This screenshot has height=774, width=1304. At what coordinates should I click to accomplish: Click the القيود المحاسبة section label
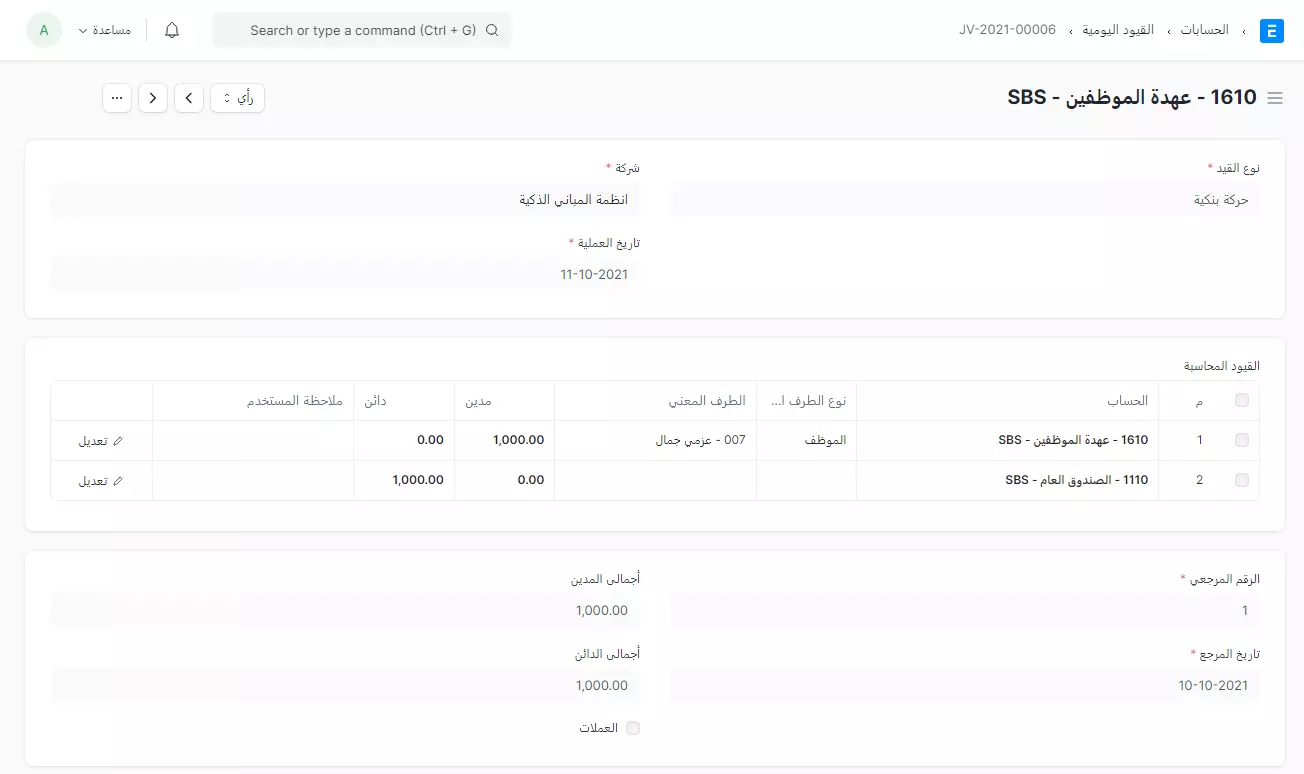(x=1222, y=366)
